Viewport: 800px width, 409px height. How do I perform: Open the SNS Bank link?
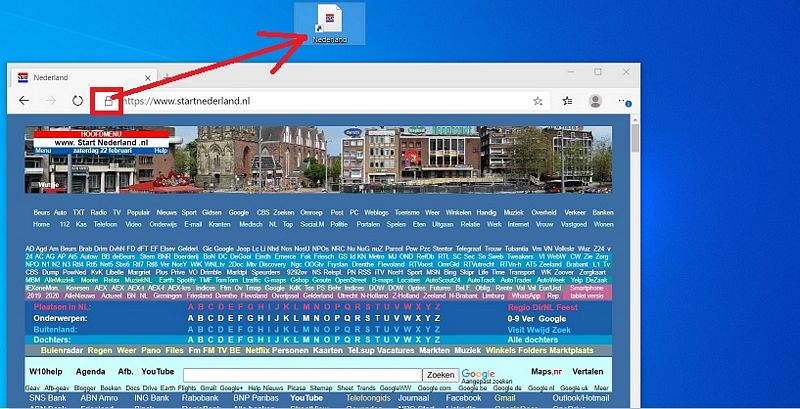48,398
